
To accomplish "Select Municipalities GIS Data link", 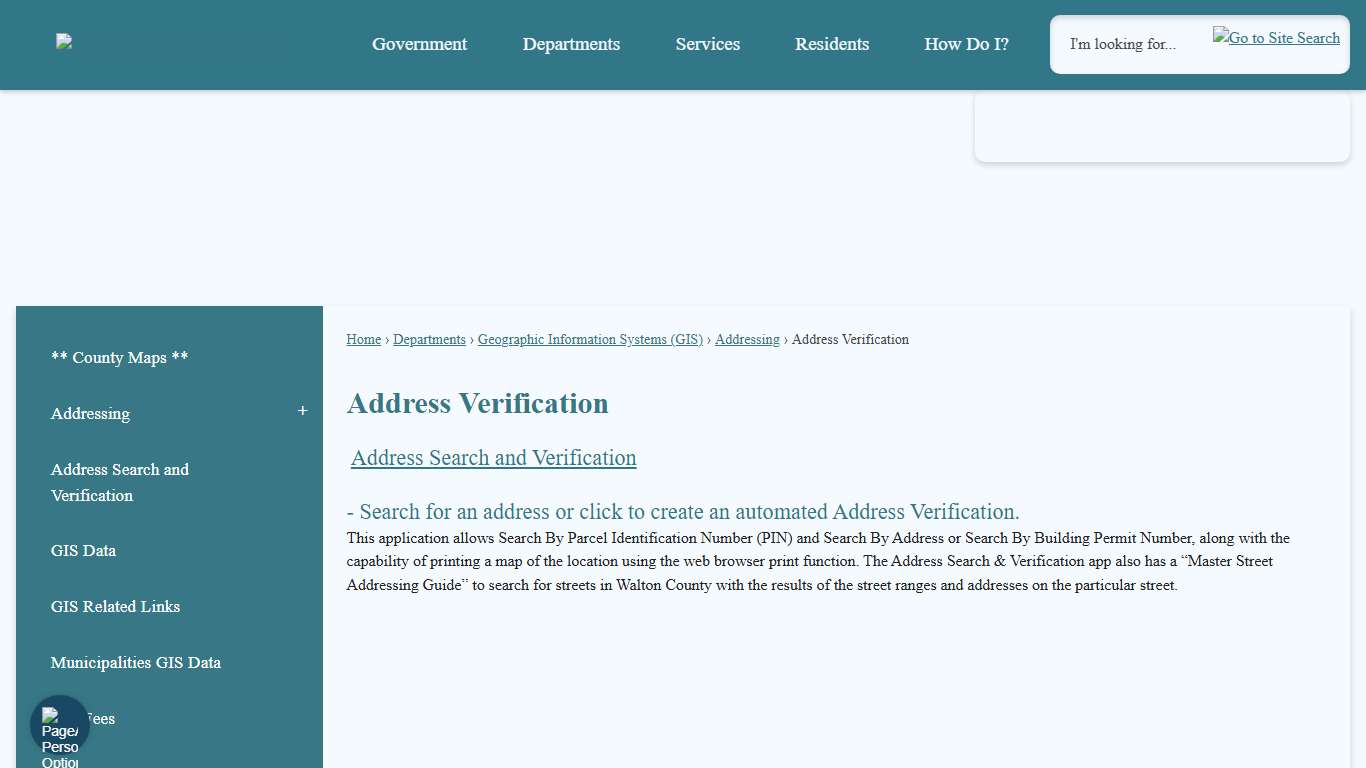I will click(x=135, y=662).
